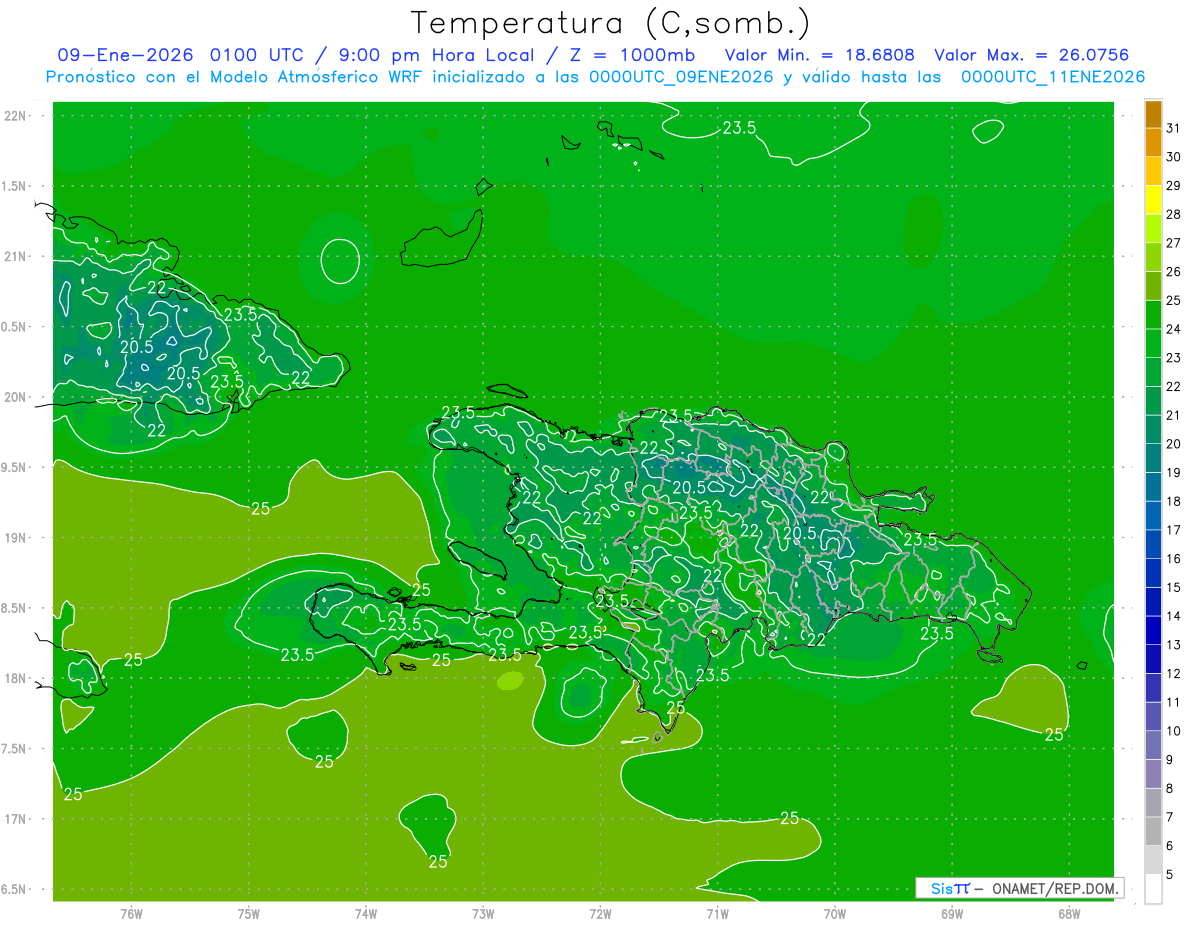Click the "76W" longitude axis label

coord(131,913)
